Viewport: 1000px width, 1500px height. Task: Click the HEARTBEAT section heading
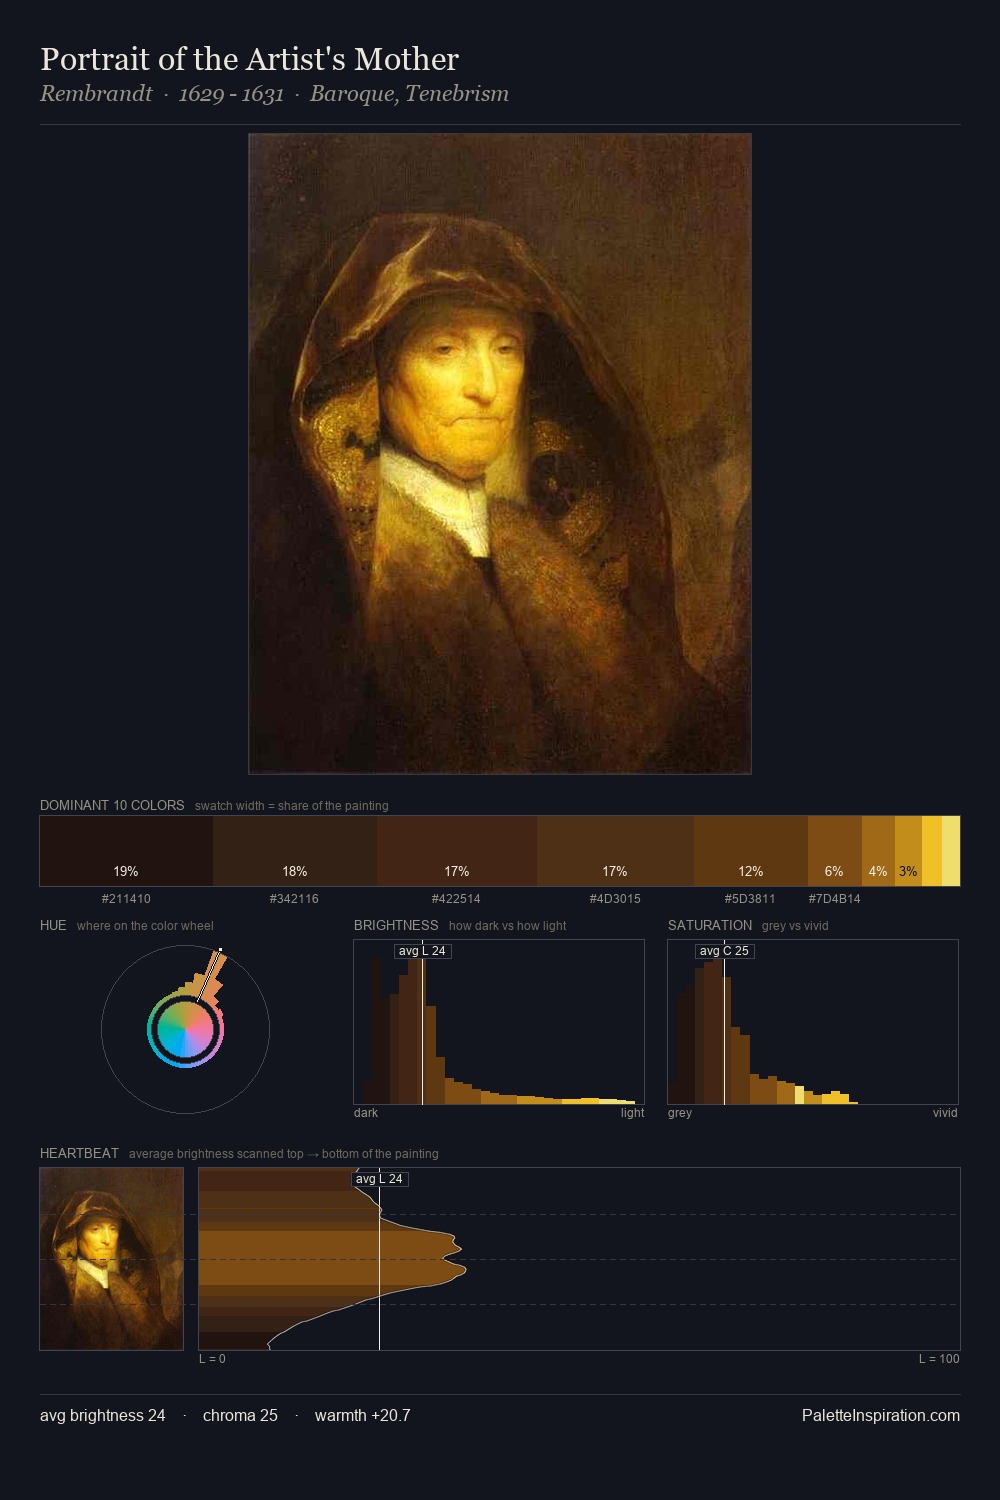coord(79,1153)
